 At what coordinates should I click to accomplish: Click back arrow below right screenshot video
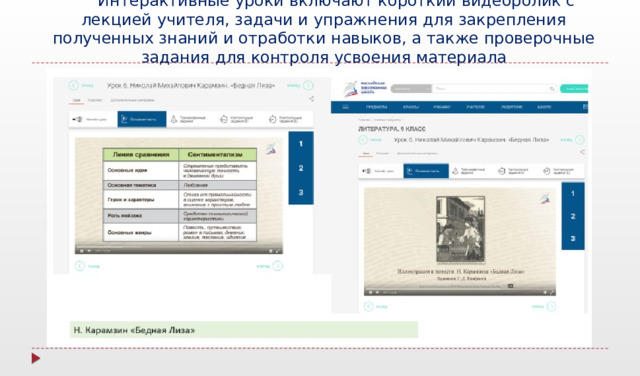(368, 307)
